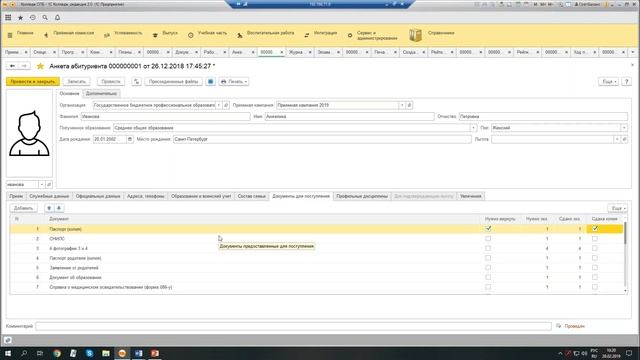The width and height of the screenshot is (640, 360).
Task: Open the Льгота record link icon
Action: point(624,139)
